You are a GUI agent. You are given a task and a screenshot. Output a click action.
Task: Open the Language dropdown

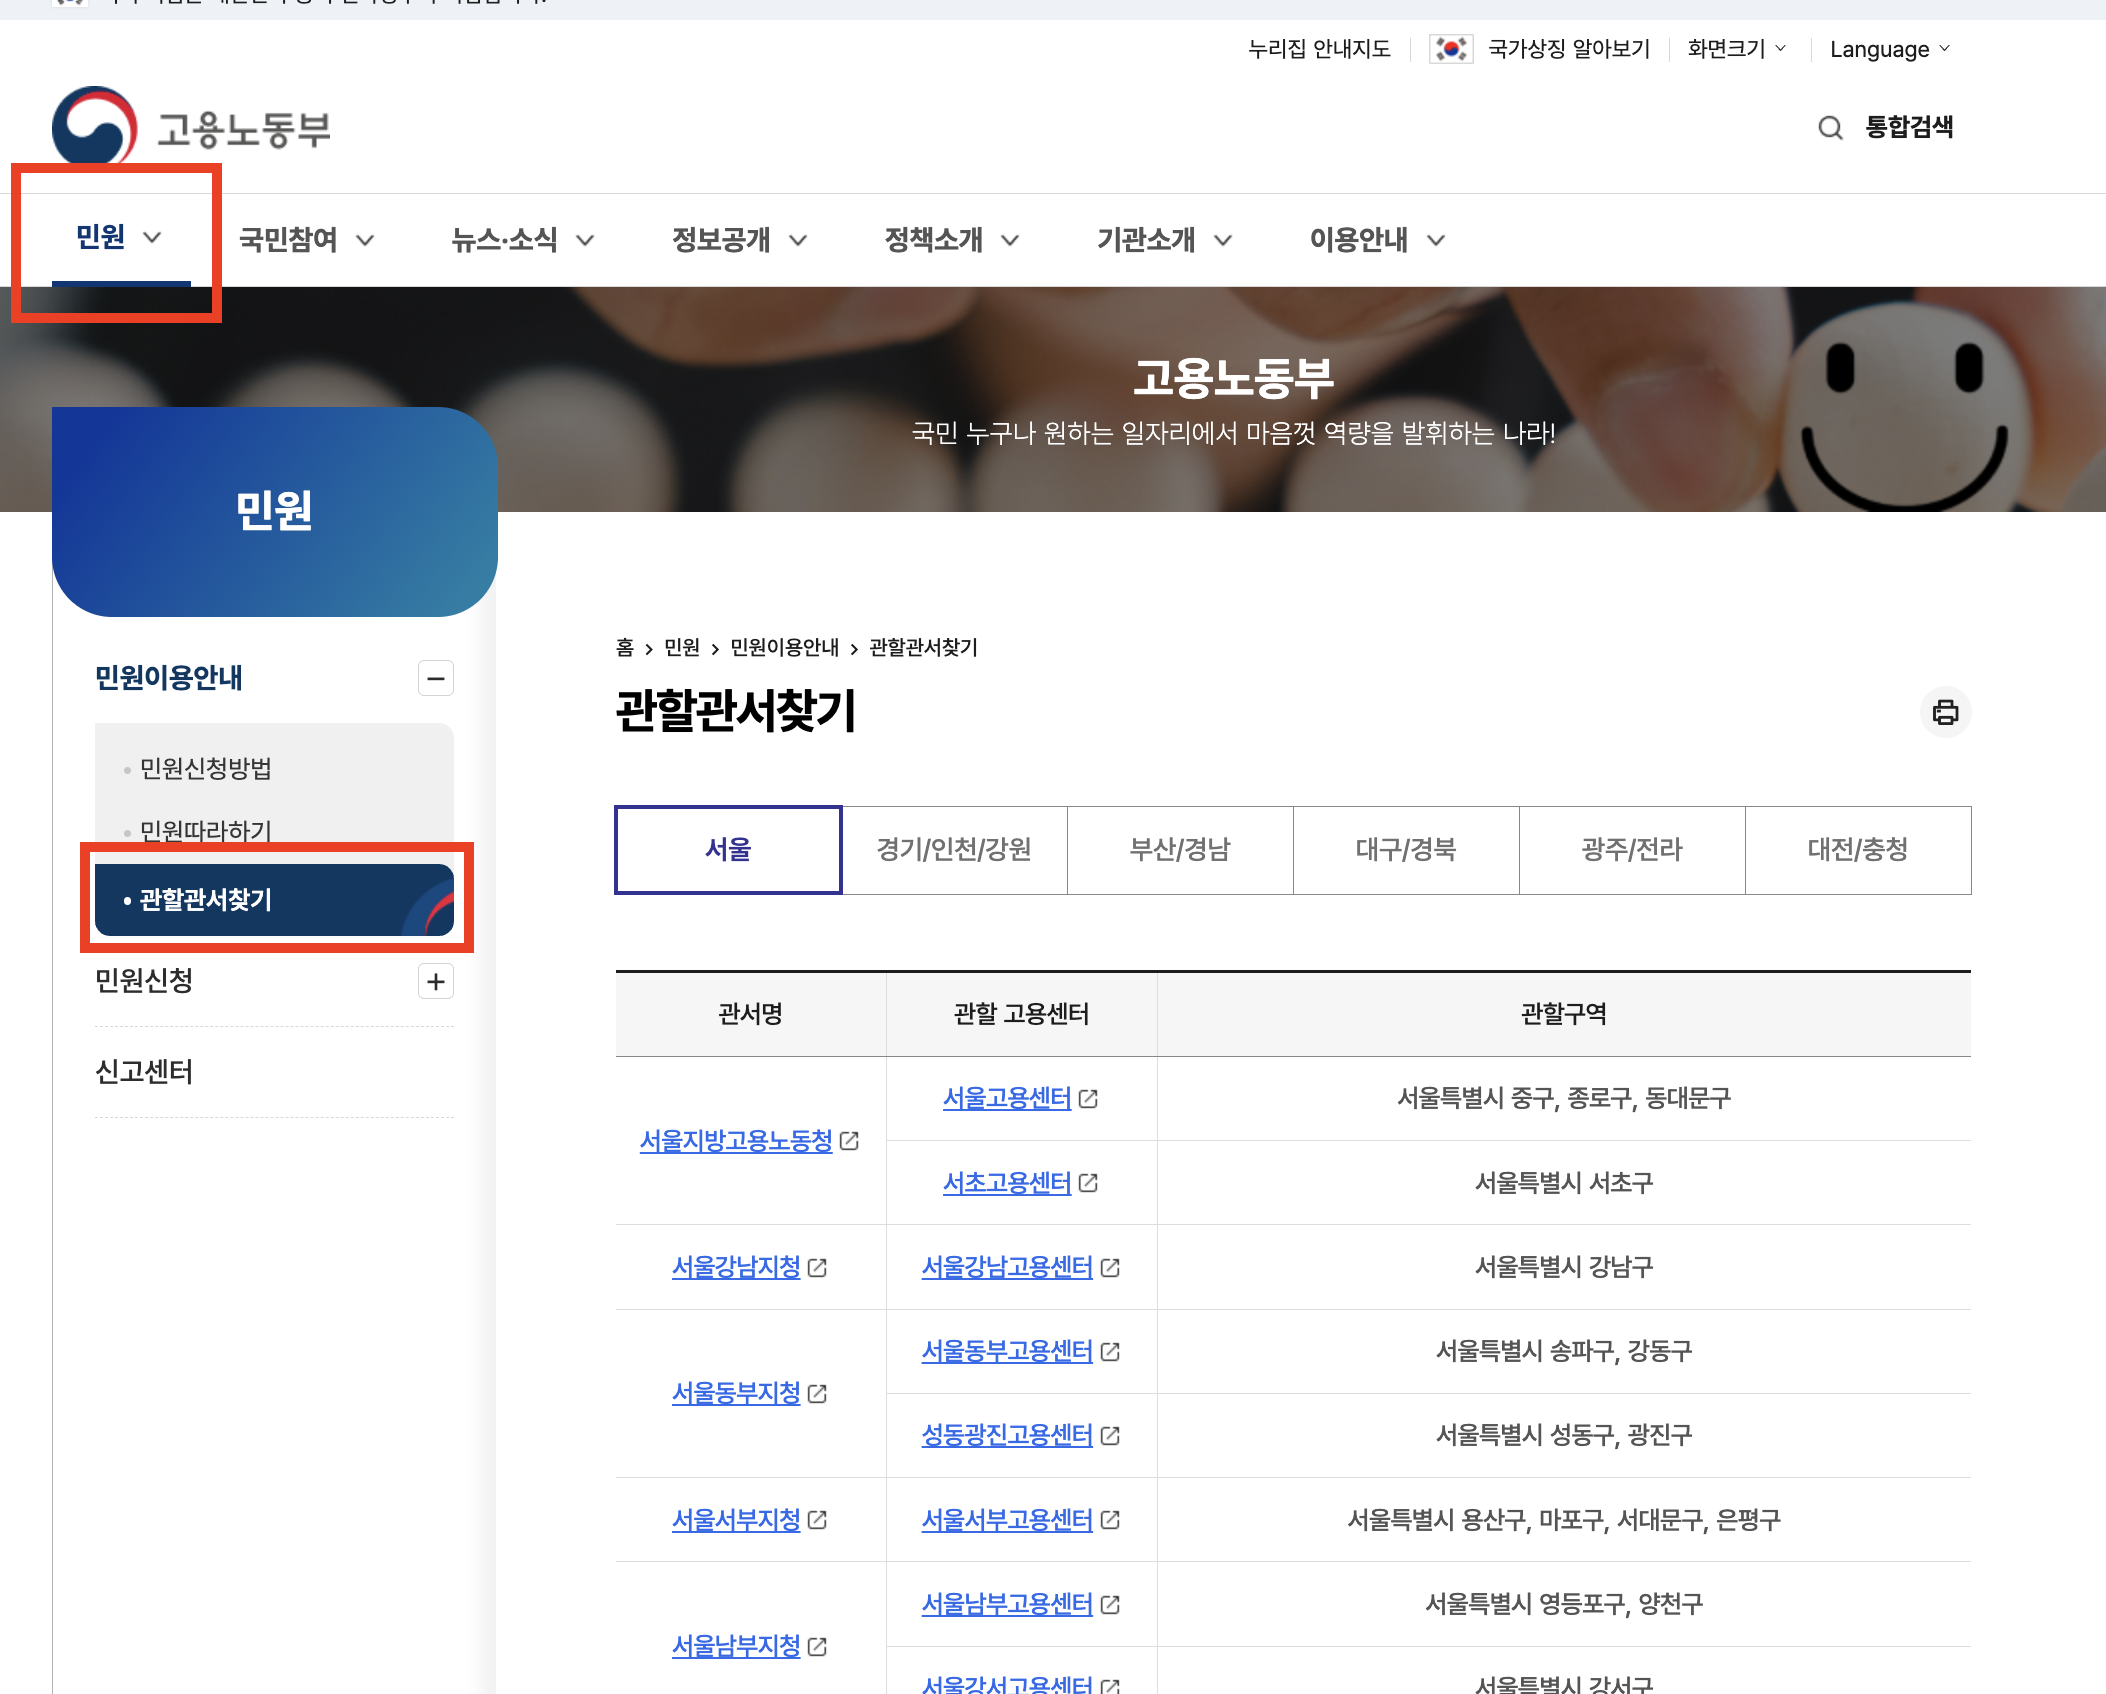[1889, 49]
